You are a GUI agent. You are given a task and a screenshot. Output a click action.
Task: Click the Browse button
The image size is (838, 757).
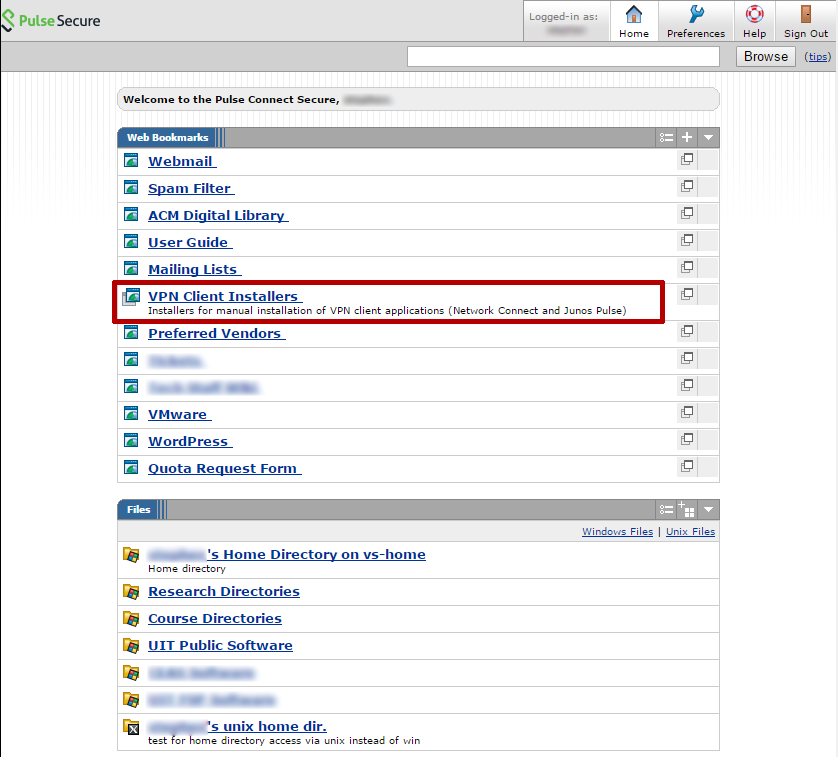point(765,57)
